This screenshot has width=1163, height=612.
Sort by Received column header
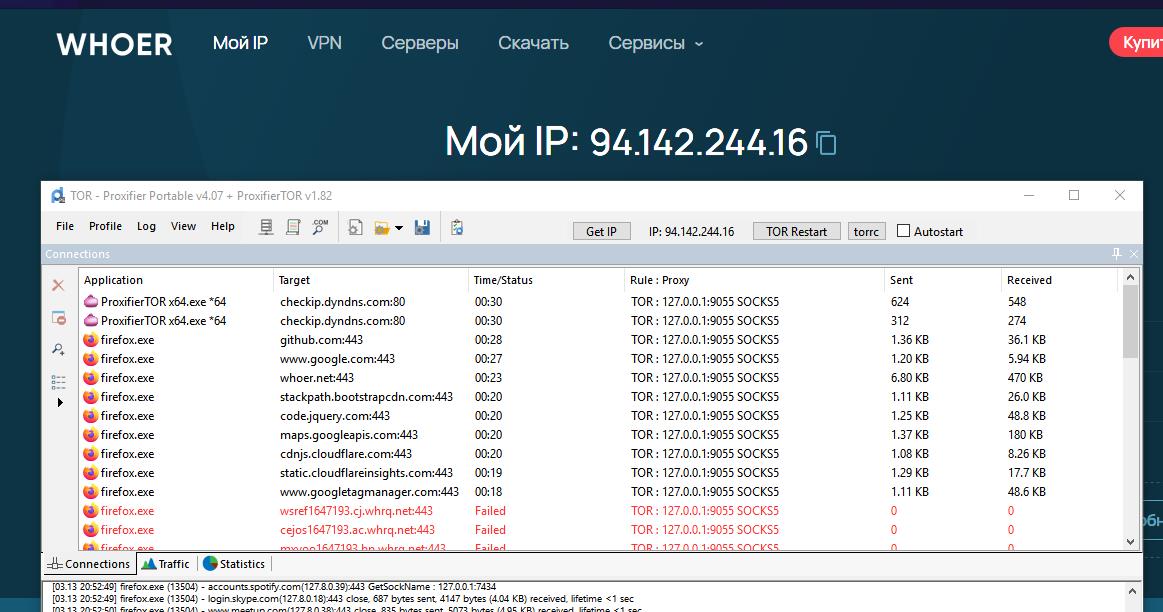[x=1059, y=280]
